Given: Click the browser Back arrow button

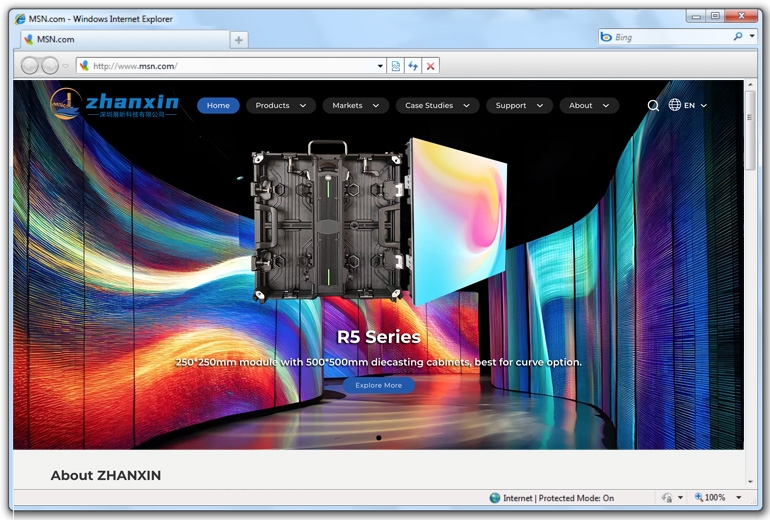Looking at the screenshot, I should (x=31, y=66).
